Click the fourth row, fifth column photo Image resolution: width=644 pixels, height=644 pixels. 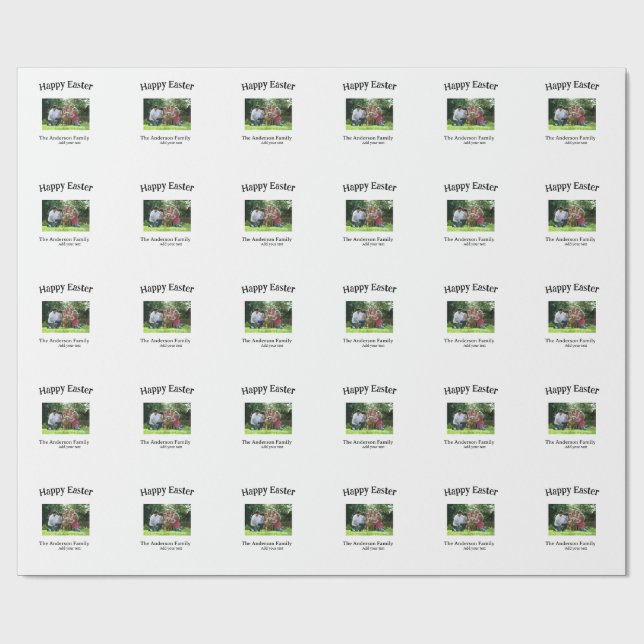(x=470, y=417)
